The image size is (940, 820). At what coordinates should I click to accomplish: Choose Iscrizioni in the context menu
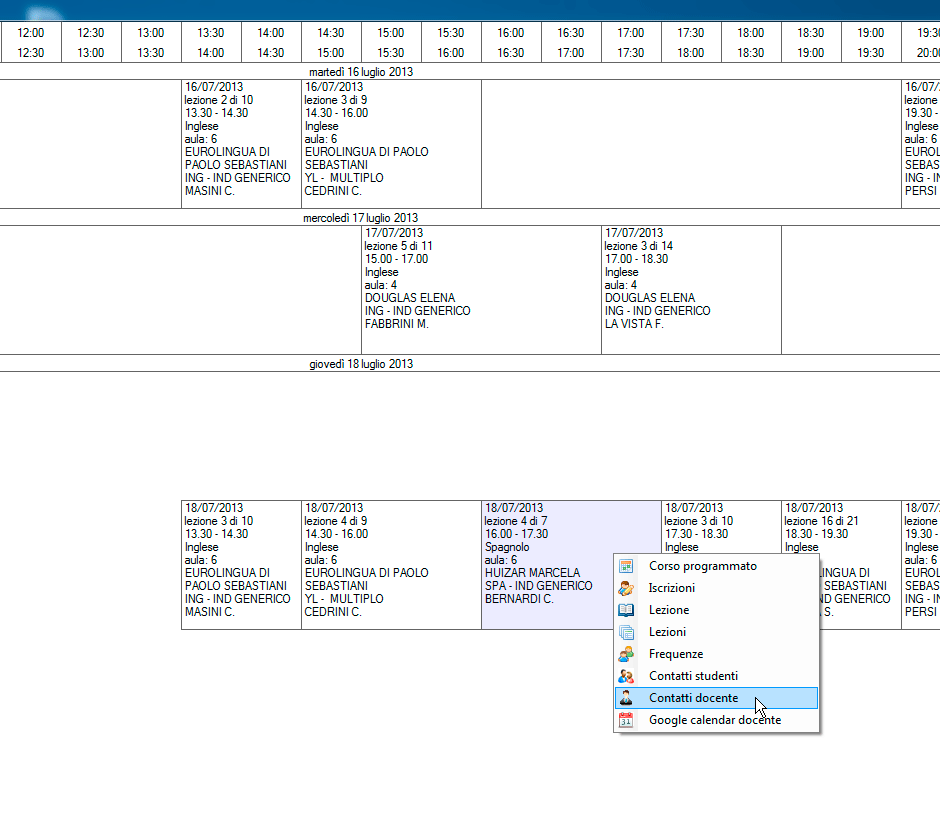click(716, 588)
